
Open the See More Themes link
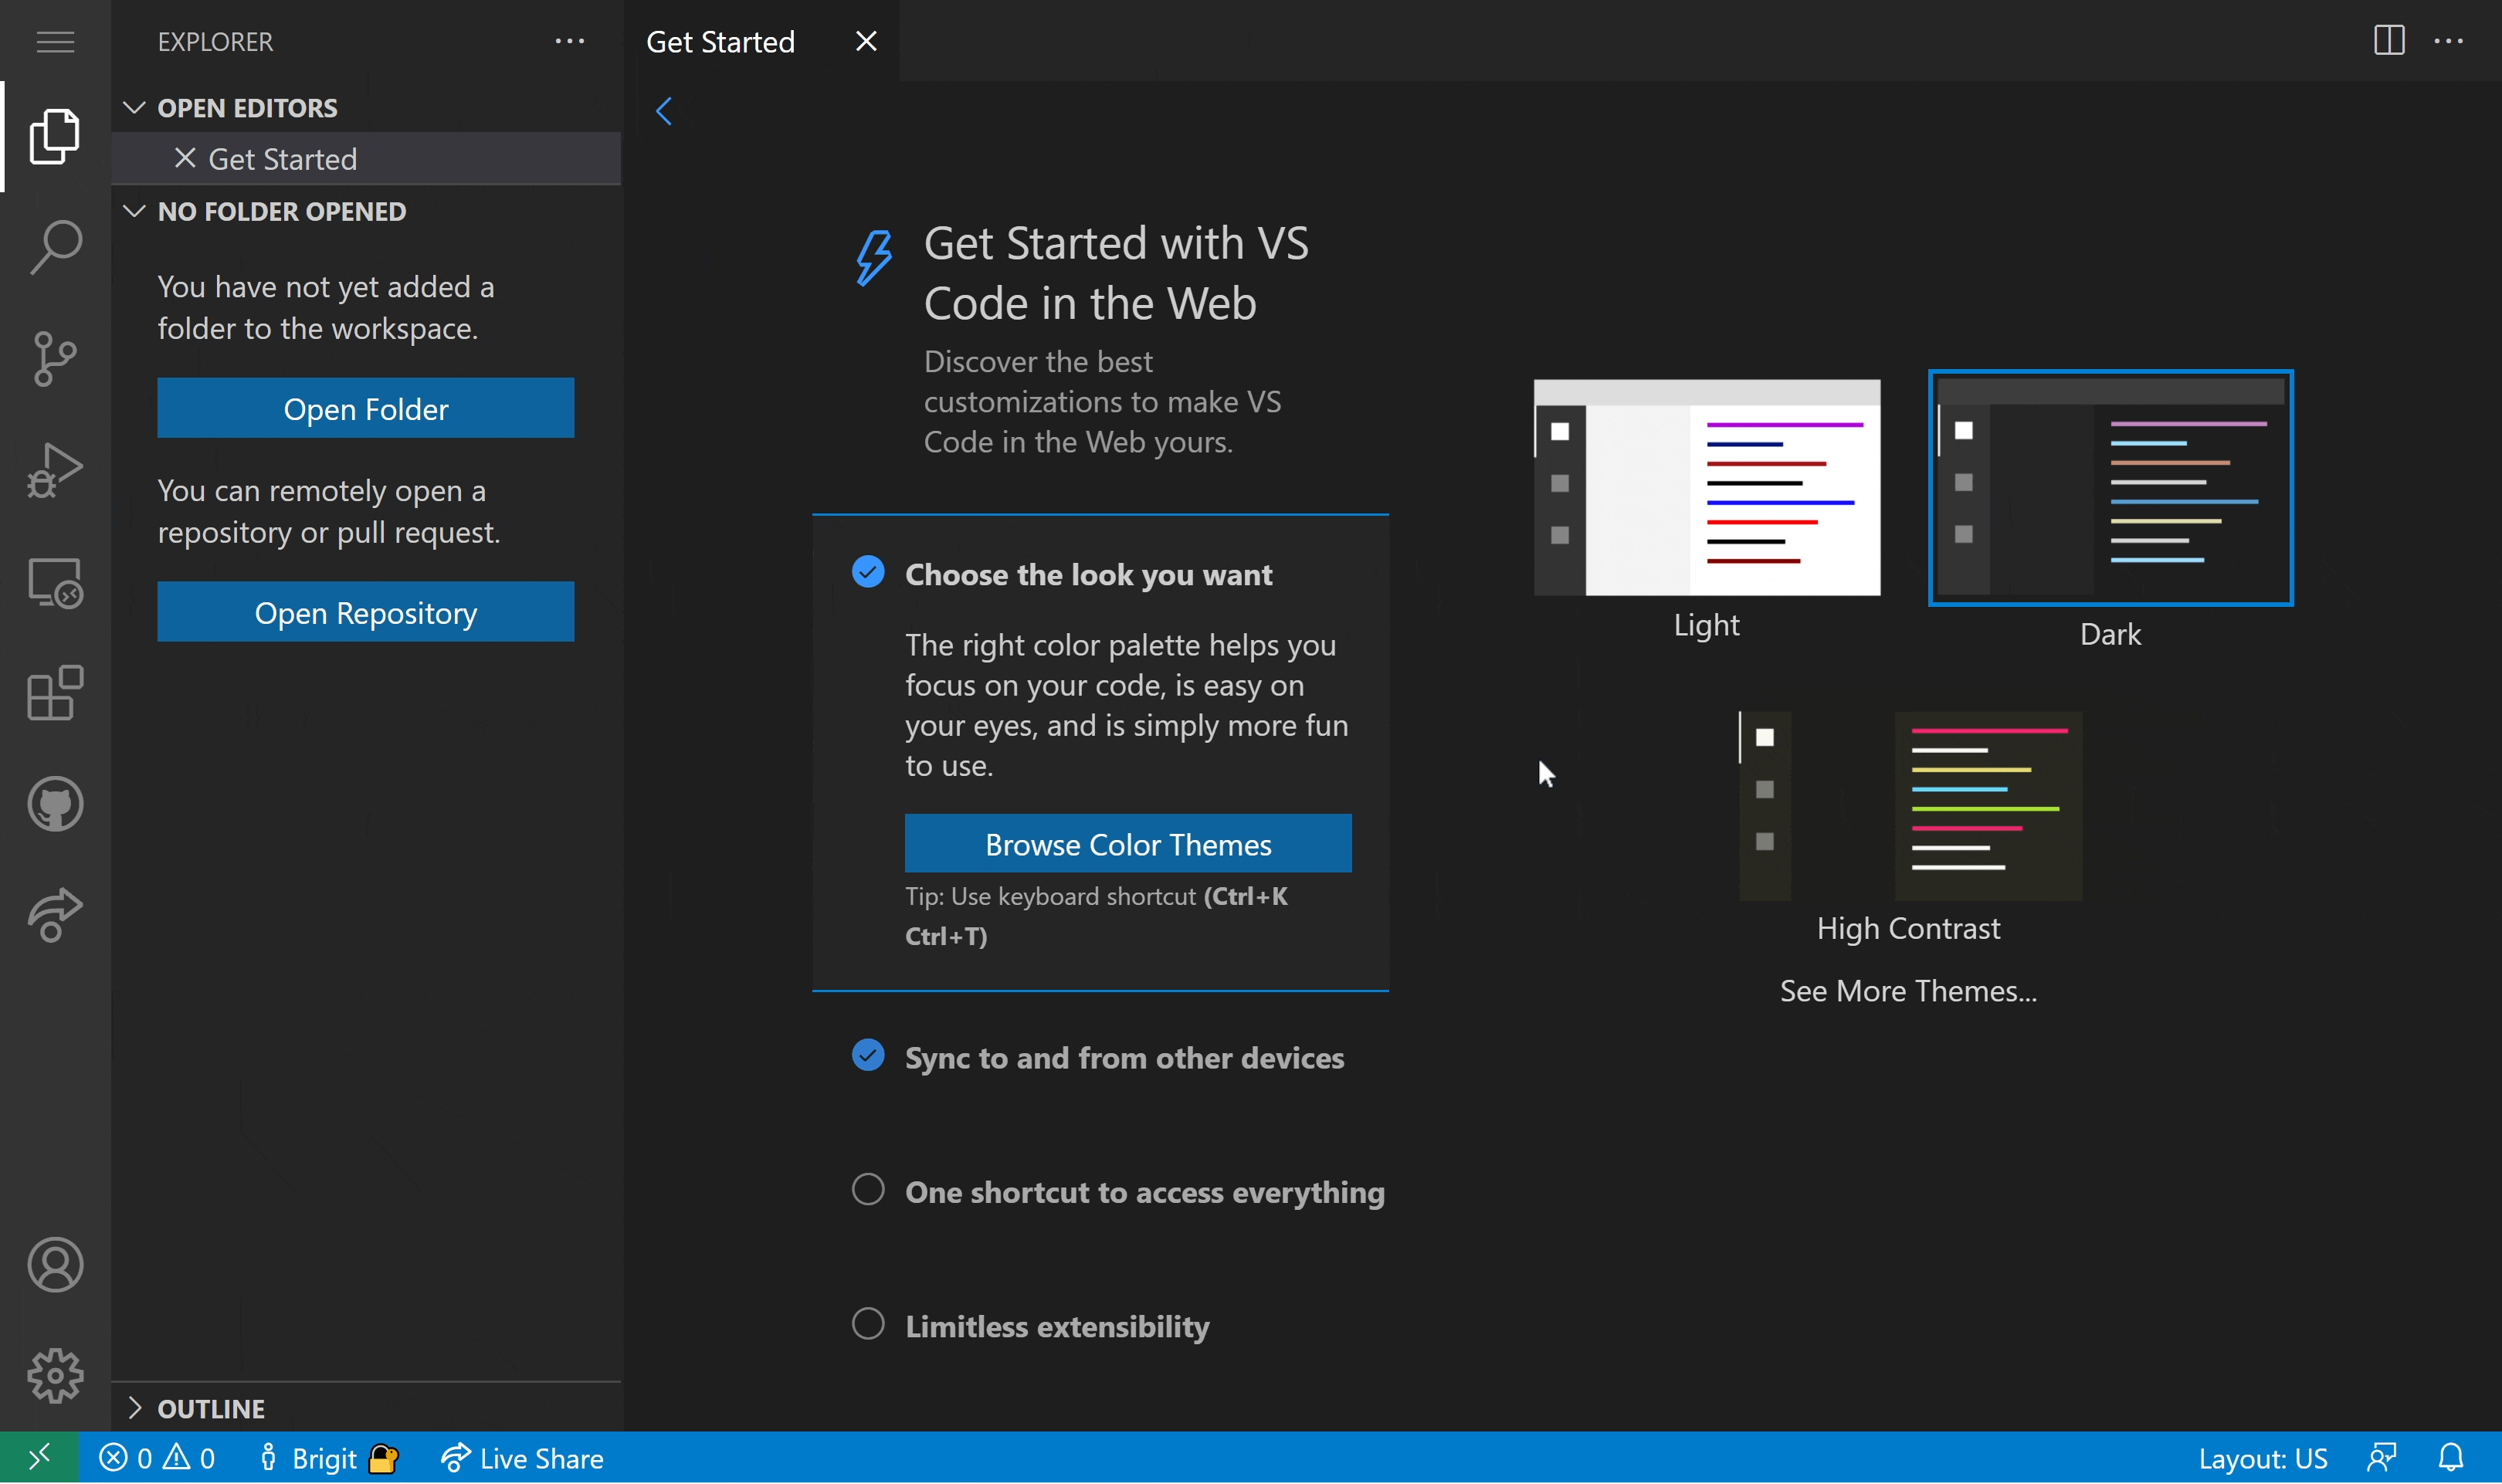[x=1908, y=990]
